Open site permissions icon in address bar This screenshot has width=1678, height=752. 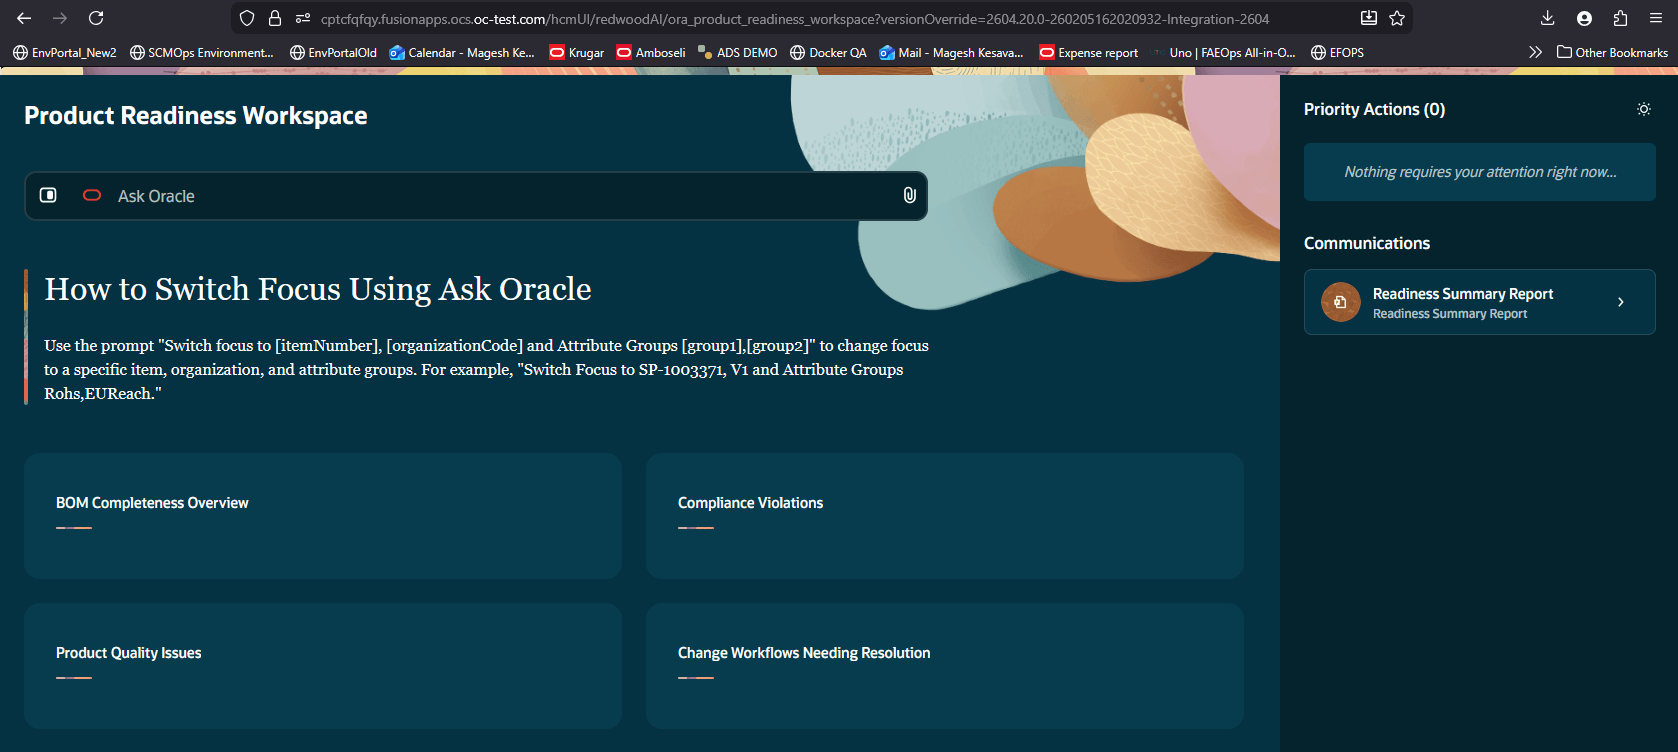tap(303, 18)
